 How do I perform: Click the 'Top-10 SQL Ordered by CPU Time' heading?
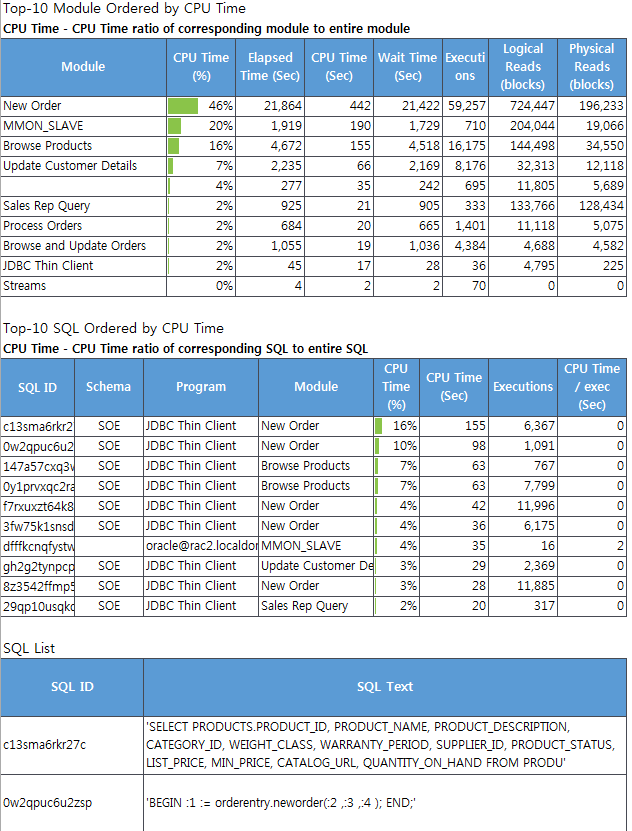(113, 329)
